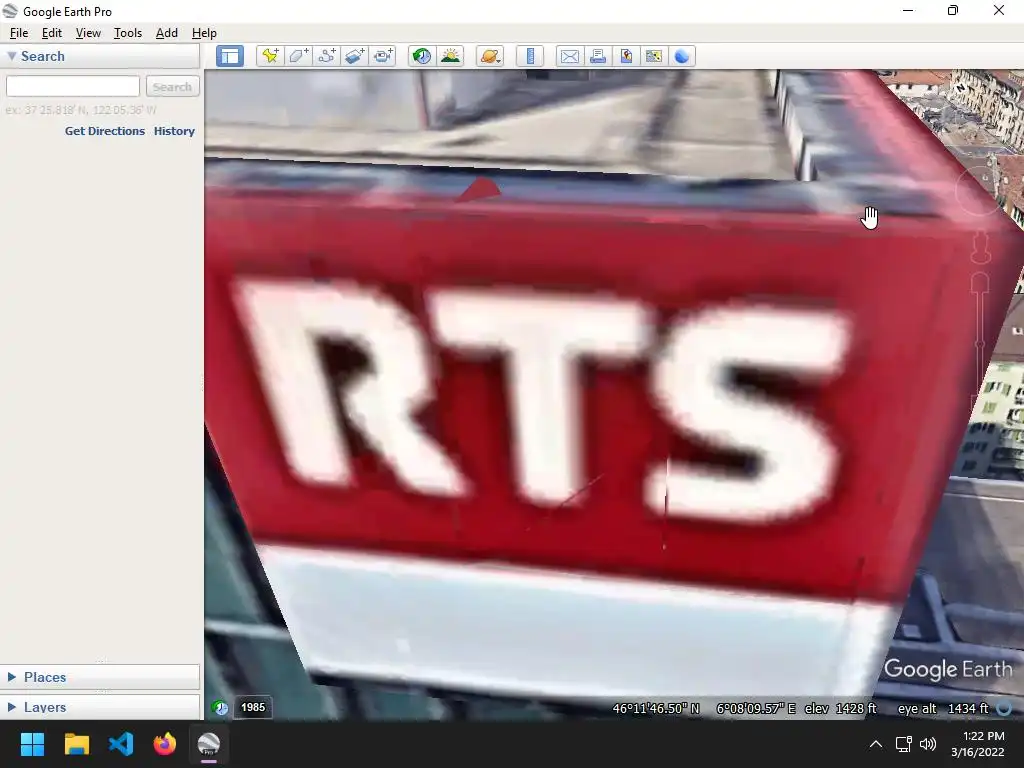Open the View menu
1024x768 pixels.
click(x=88, y=33)
